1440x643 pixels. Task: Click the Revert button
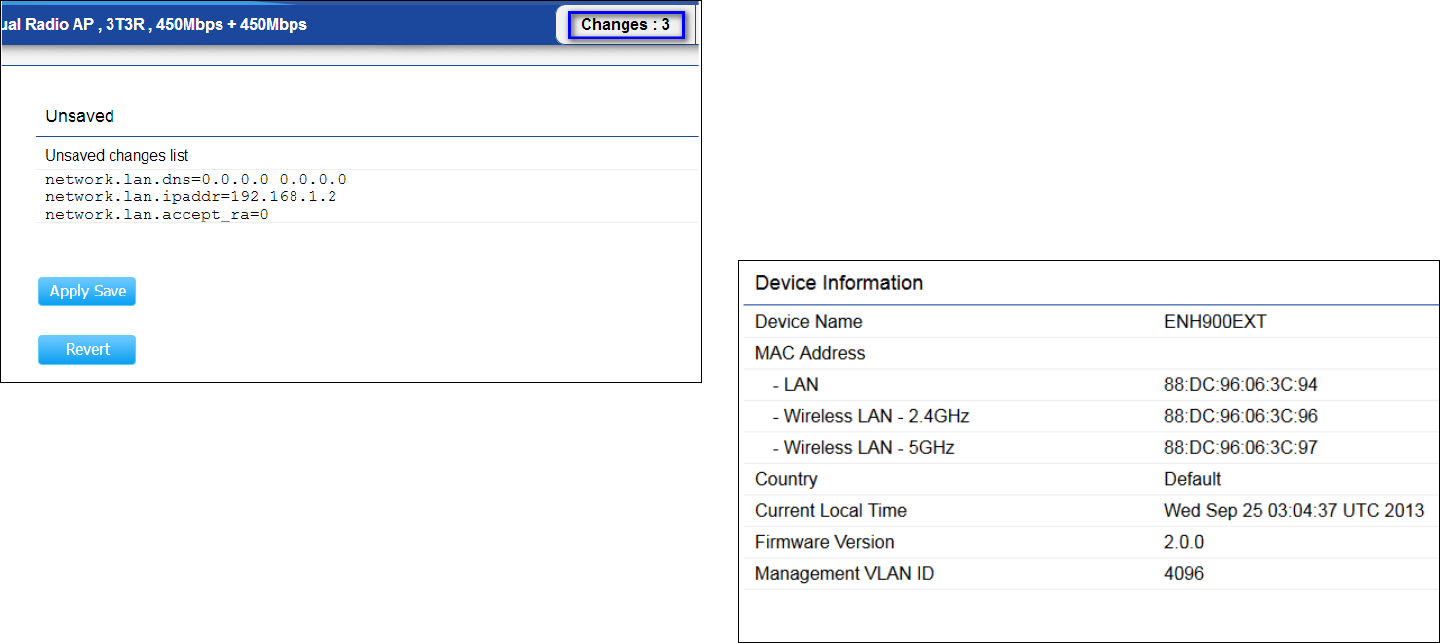point(87,350)
